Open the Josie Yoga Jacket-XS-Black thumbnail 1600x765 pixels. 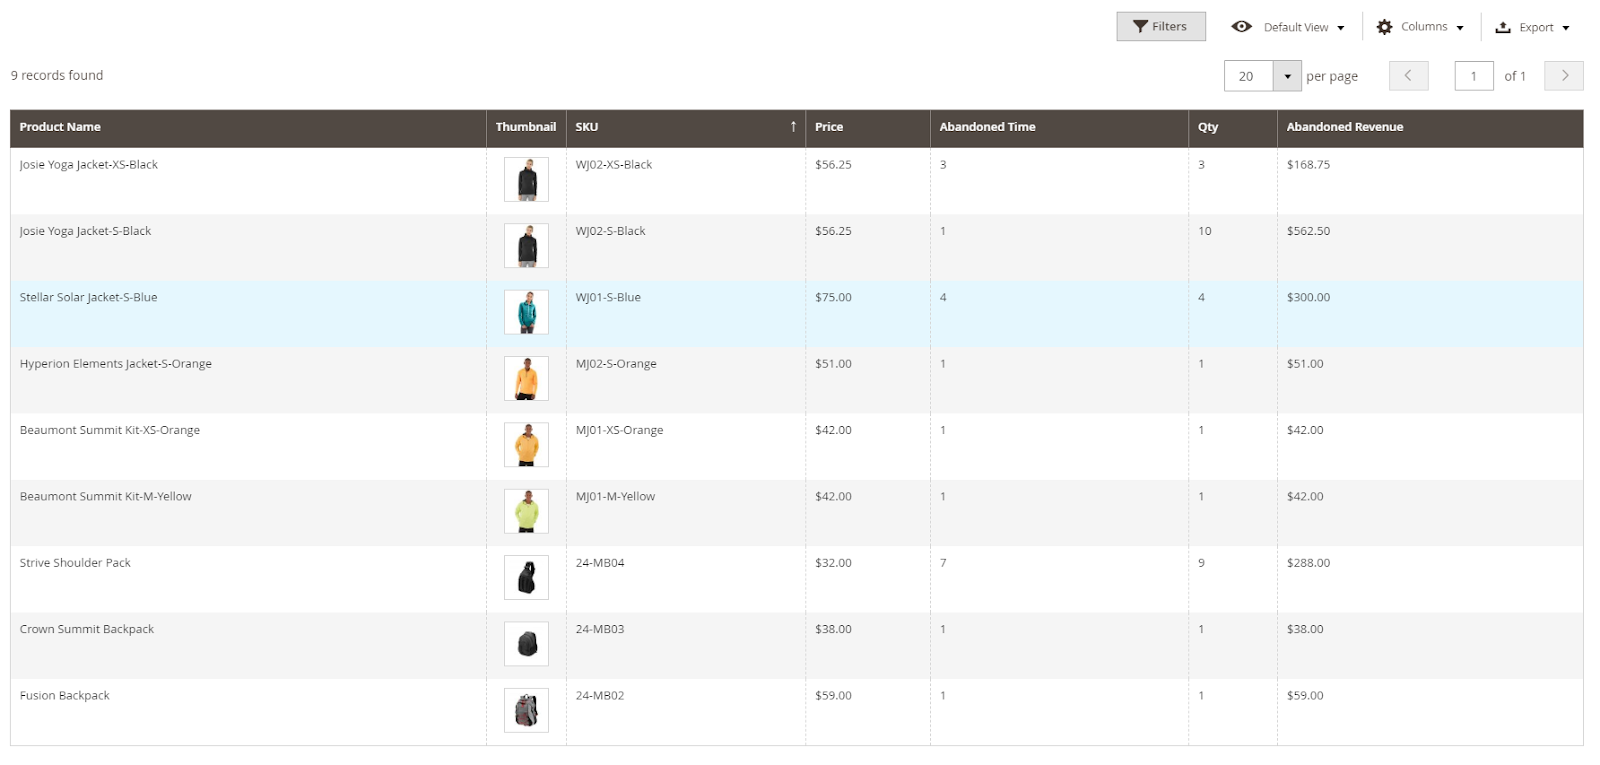point(526,180)
